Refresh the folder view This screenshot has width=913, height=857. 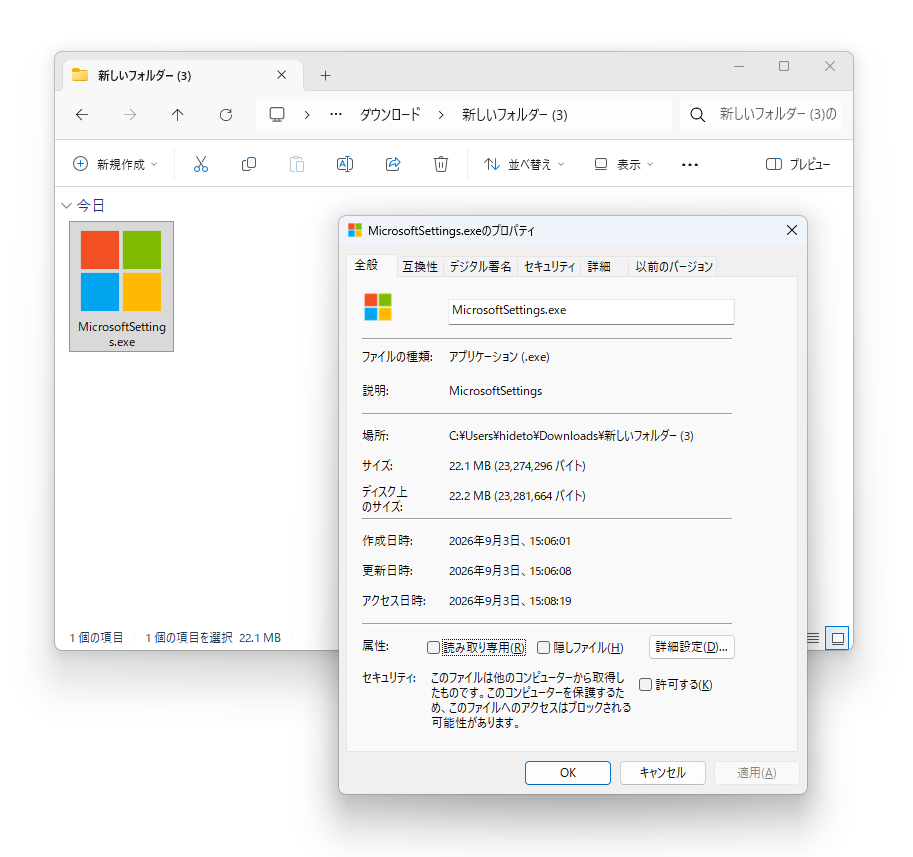(x=226, y=115)
